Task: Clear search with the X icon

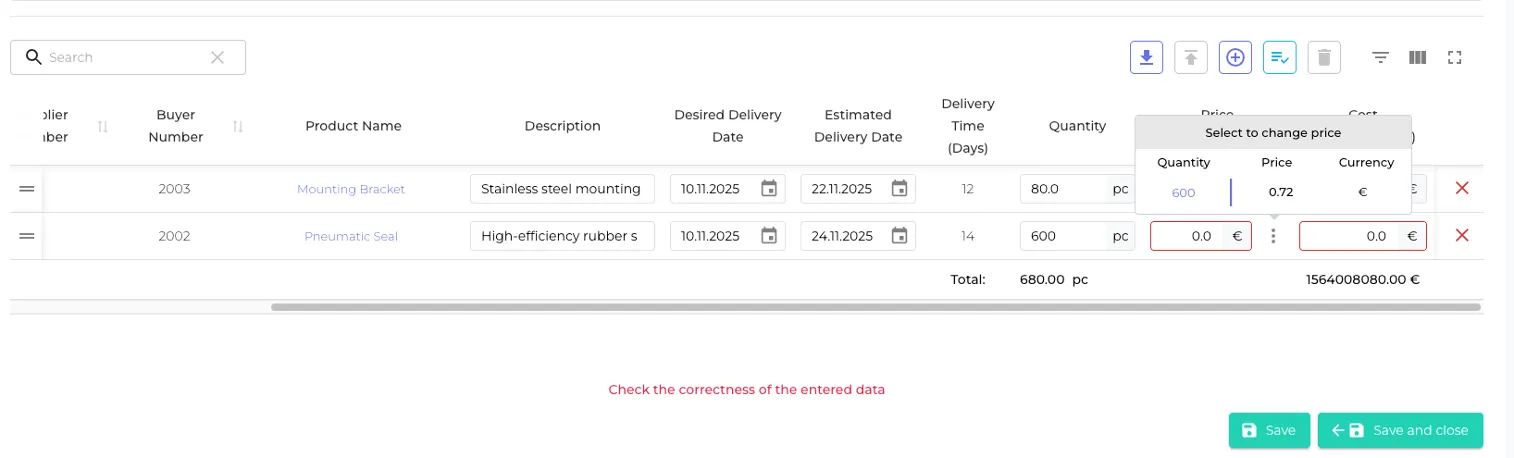Action: tap(217, 58)
